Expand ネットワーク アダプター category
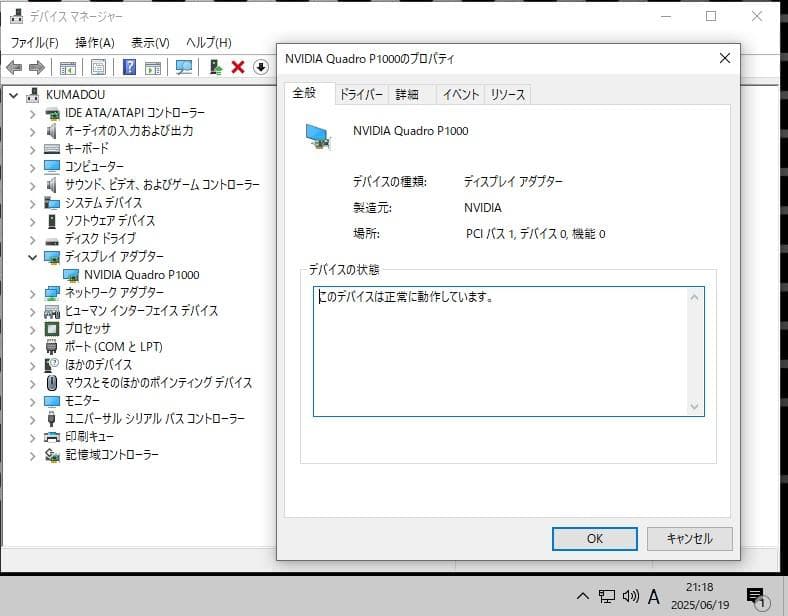 pos(33,293)
